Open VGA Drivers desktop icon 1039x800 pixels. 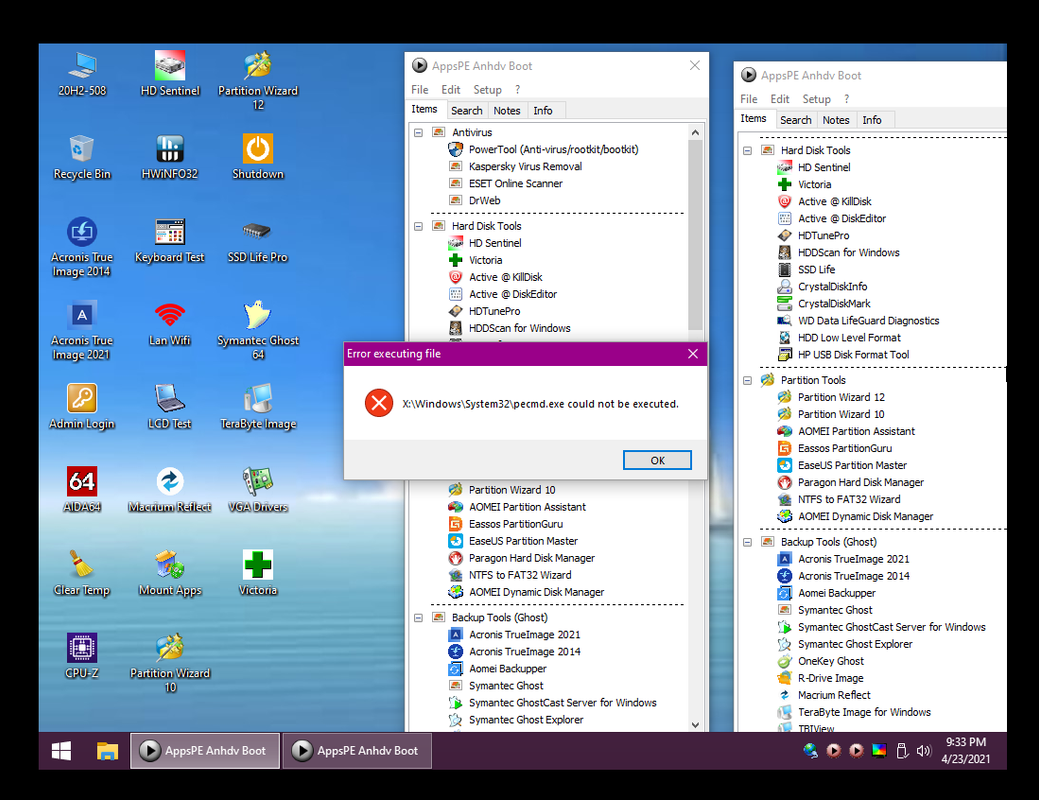coord(258,490)
